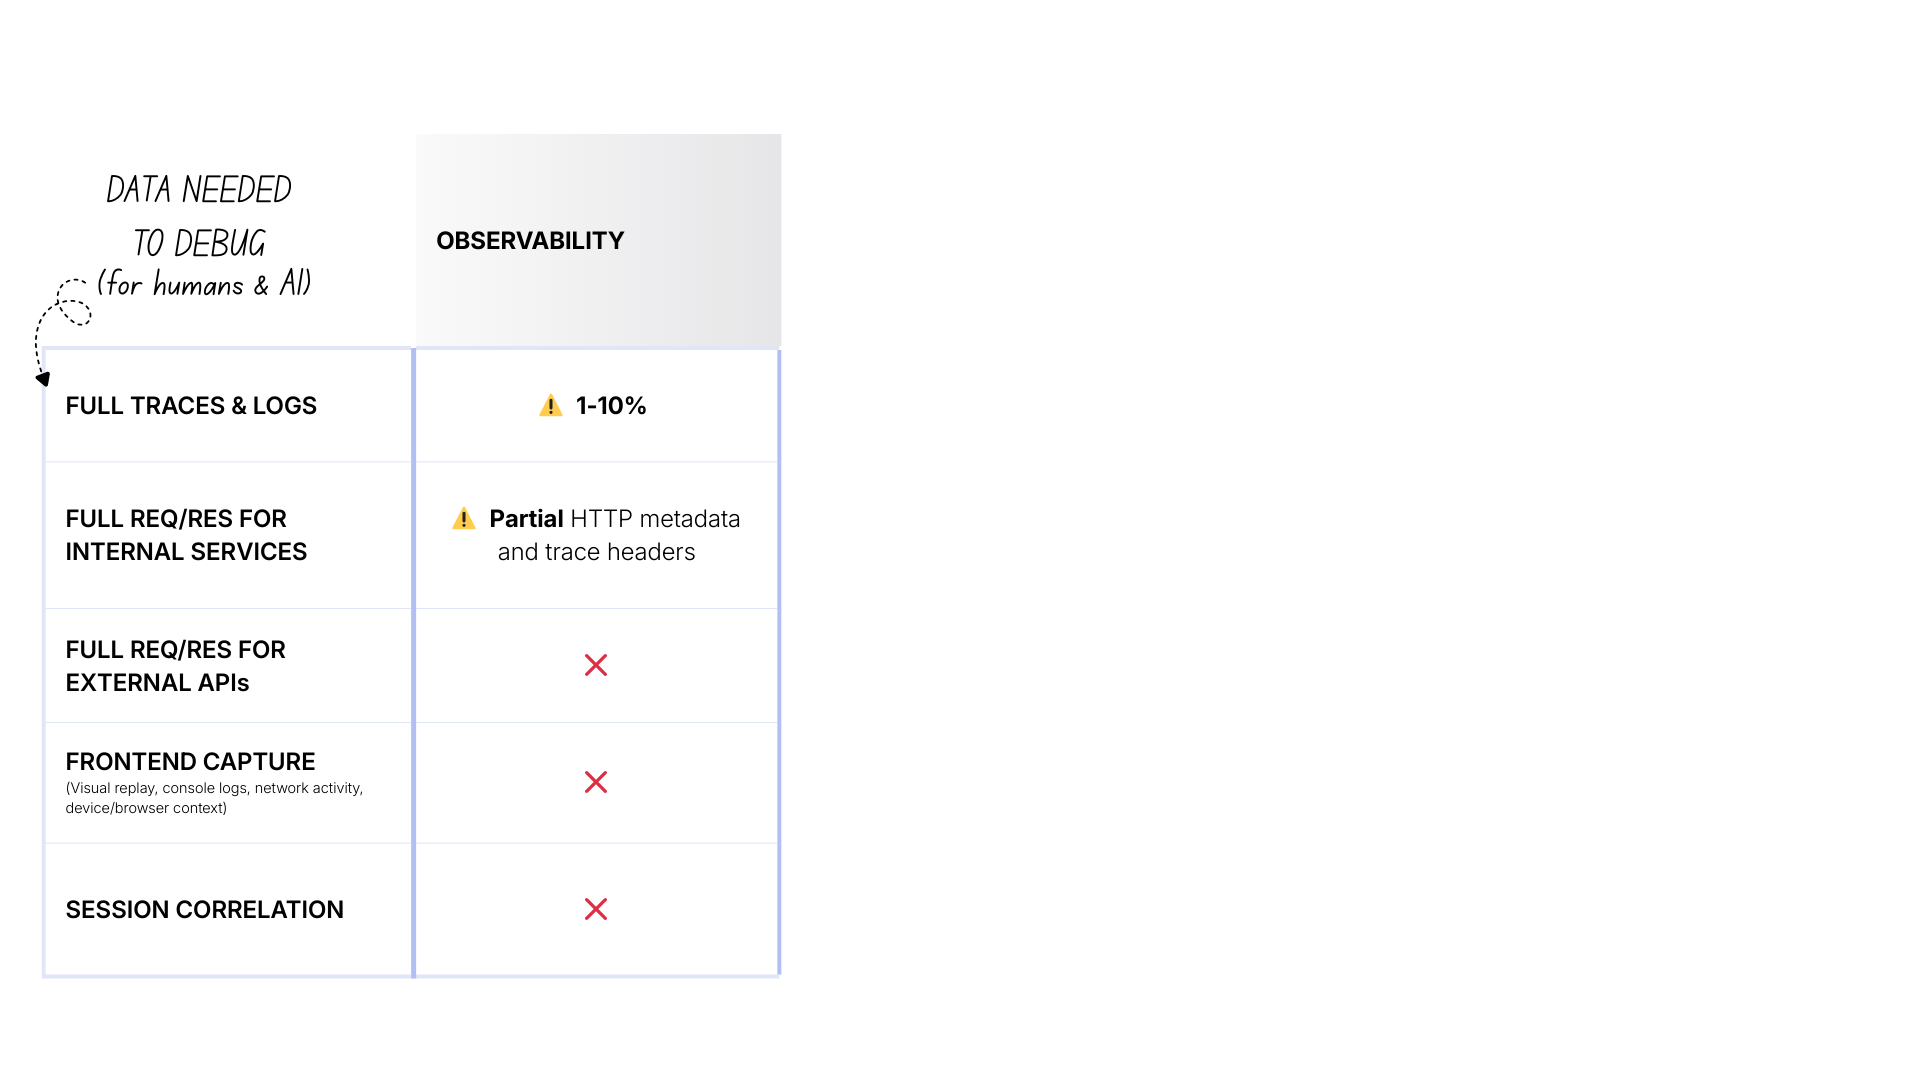This screenshot has height=1080, width=1920.
Task: Click the handwritten DATA NEEDED text
Action: tap(199, 190)
